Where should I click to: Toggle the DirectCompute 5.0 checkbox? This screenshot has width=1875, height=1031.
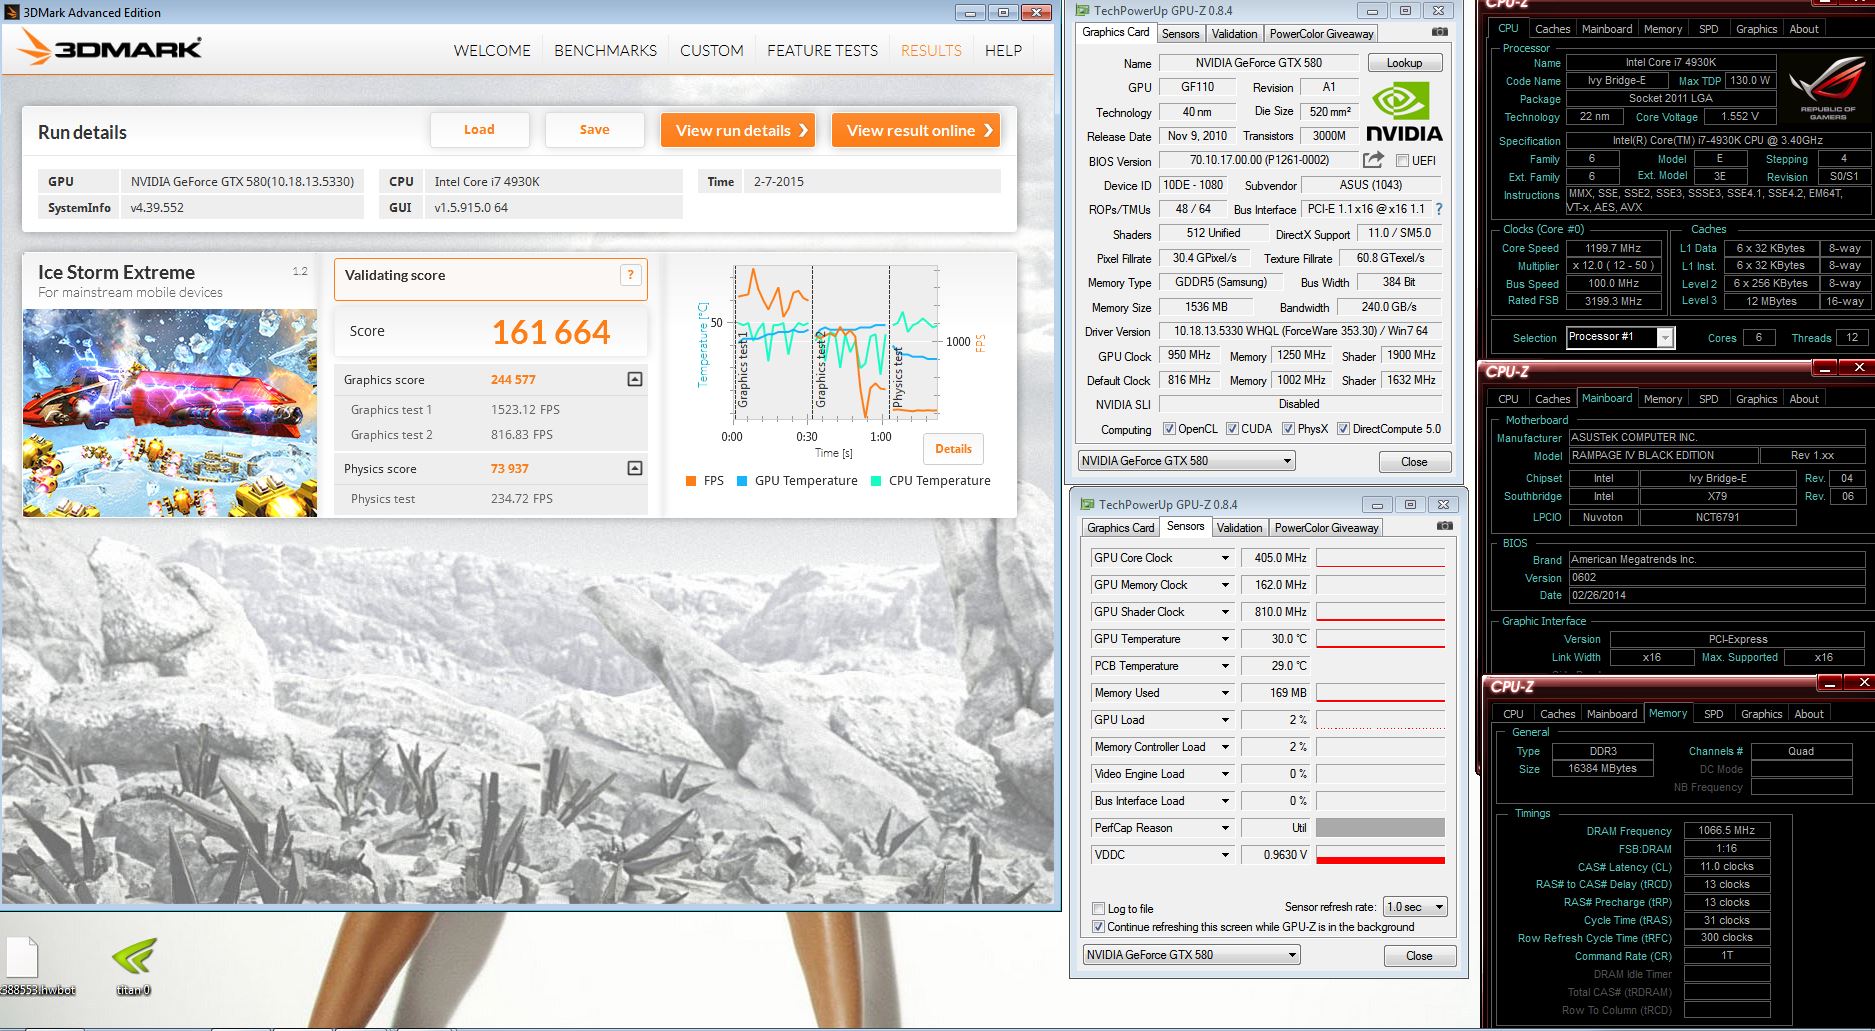click(x=1343, y=429)
